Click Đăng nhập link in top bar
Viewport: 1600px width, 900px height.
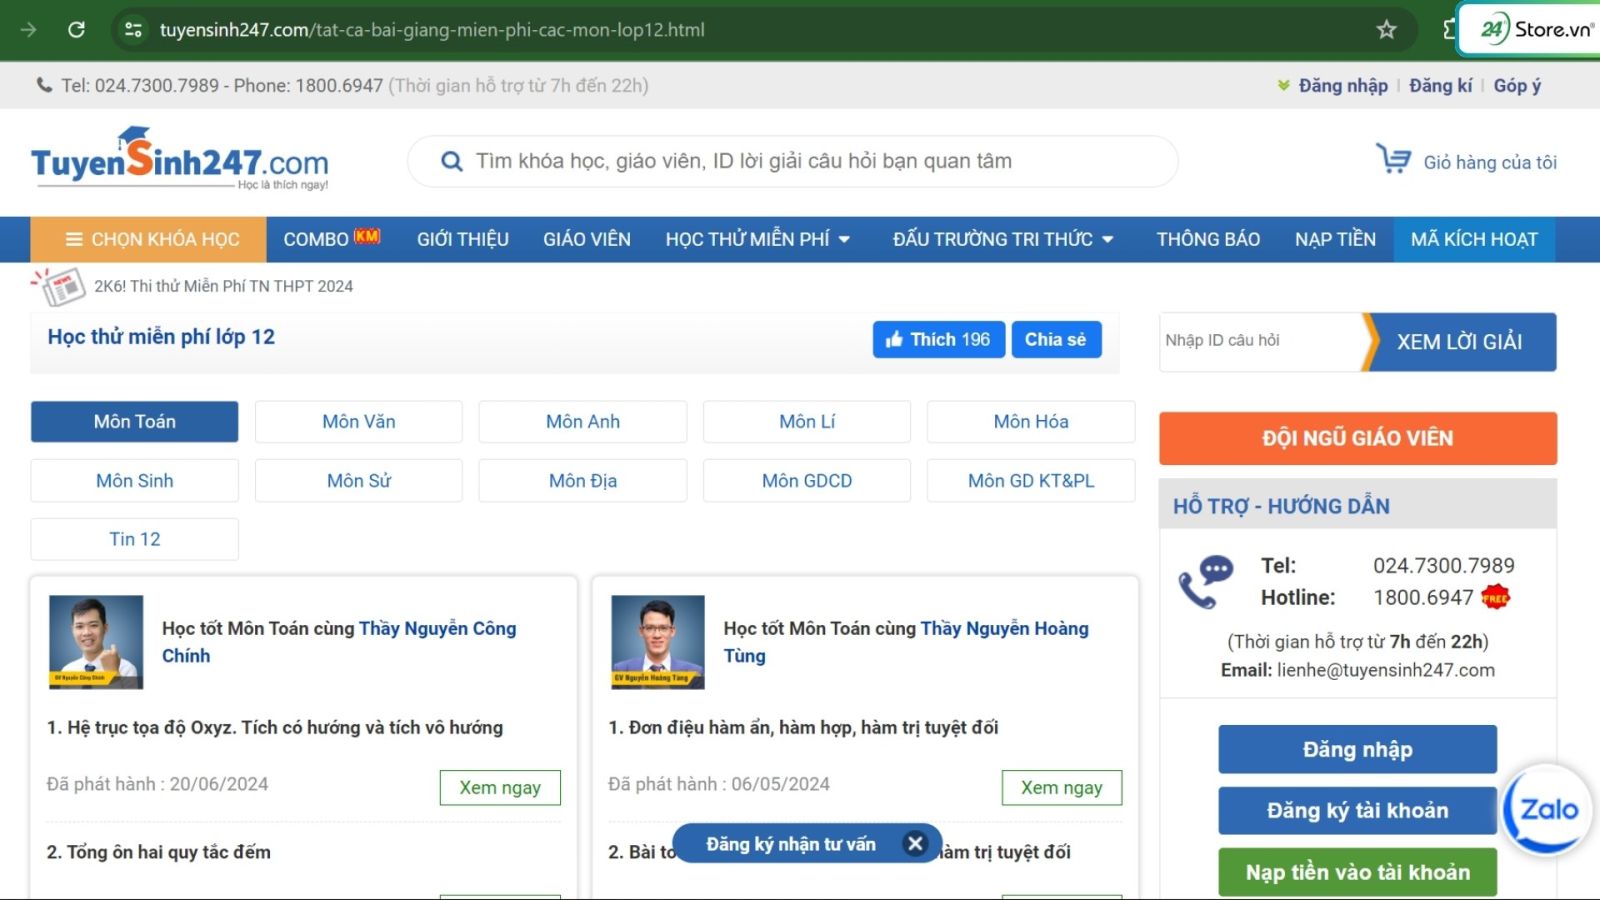pyautogui.click(x=1343, y=86)
